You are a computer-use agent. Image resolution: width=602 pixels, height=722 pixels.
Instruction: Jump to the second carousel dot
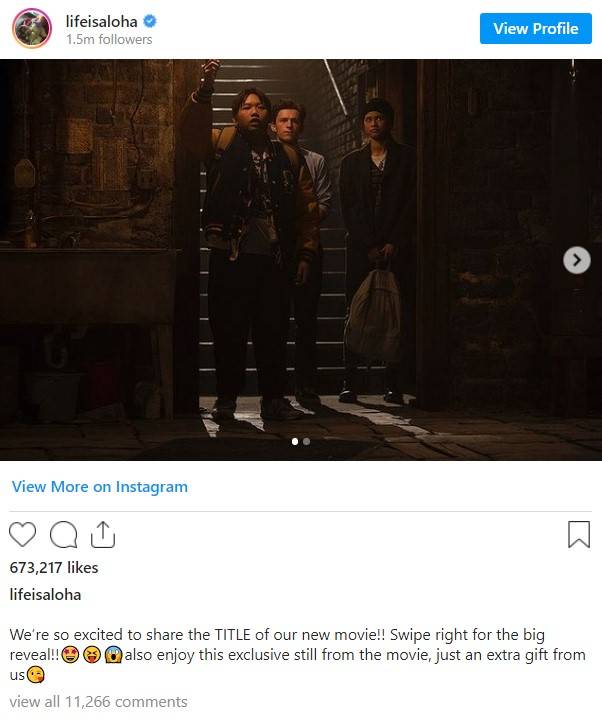(x=306, y=442)
